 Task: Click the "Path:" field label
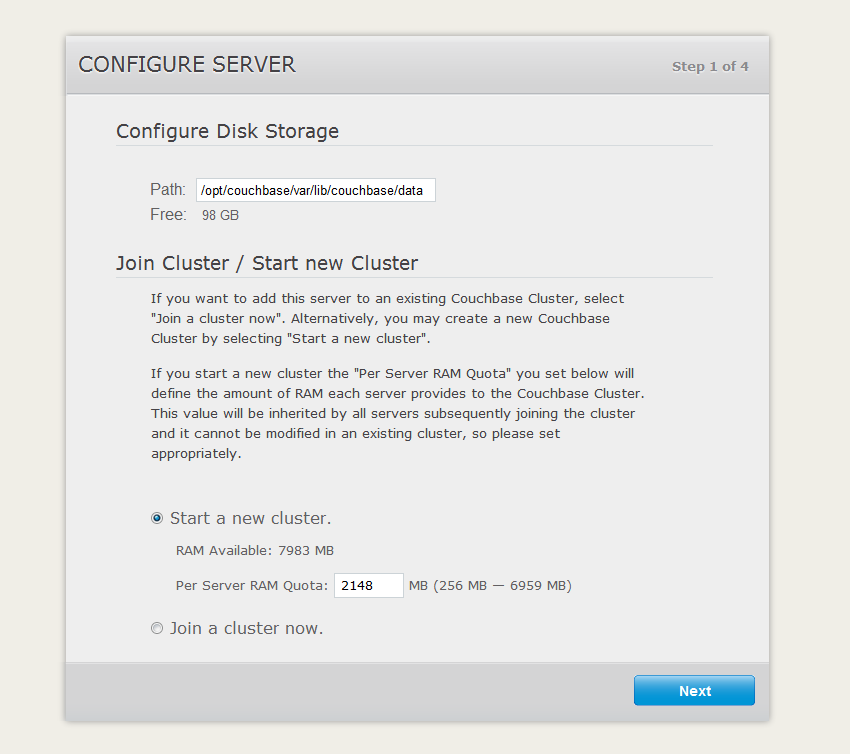pos(168,189)
